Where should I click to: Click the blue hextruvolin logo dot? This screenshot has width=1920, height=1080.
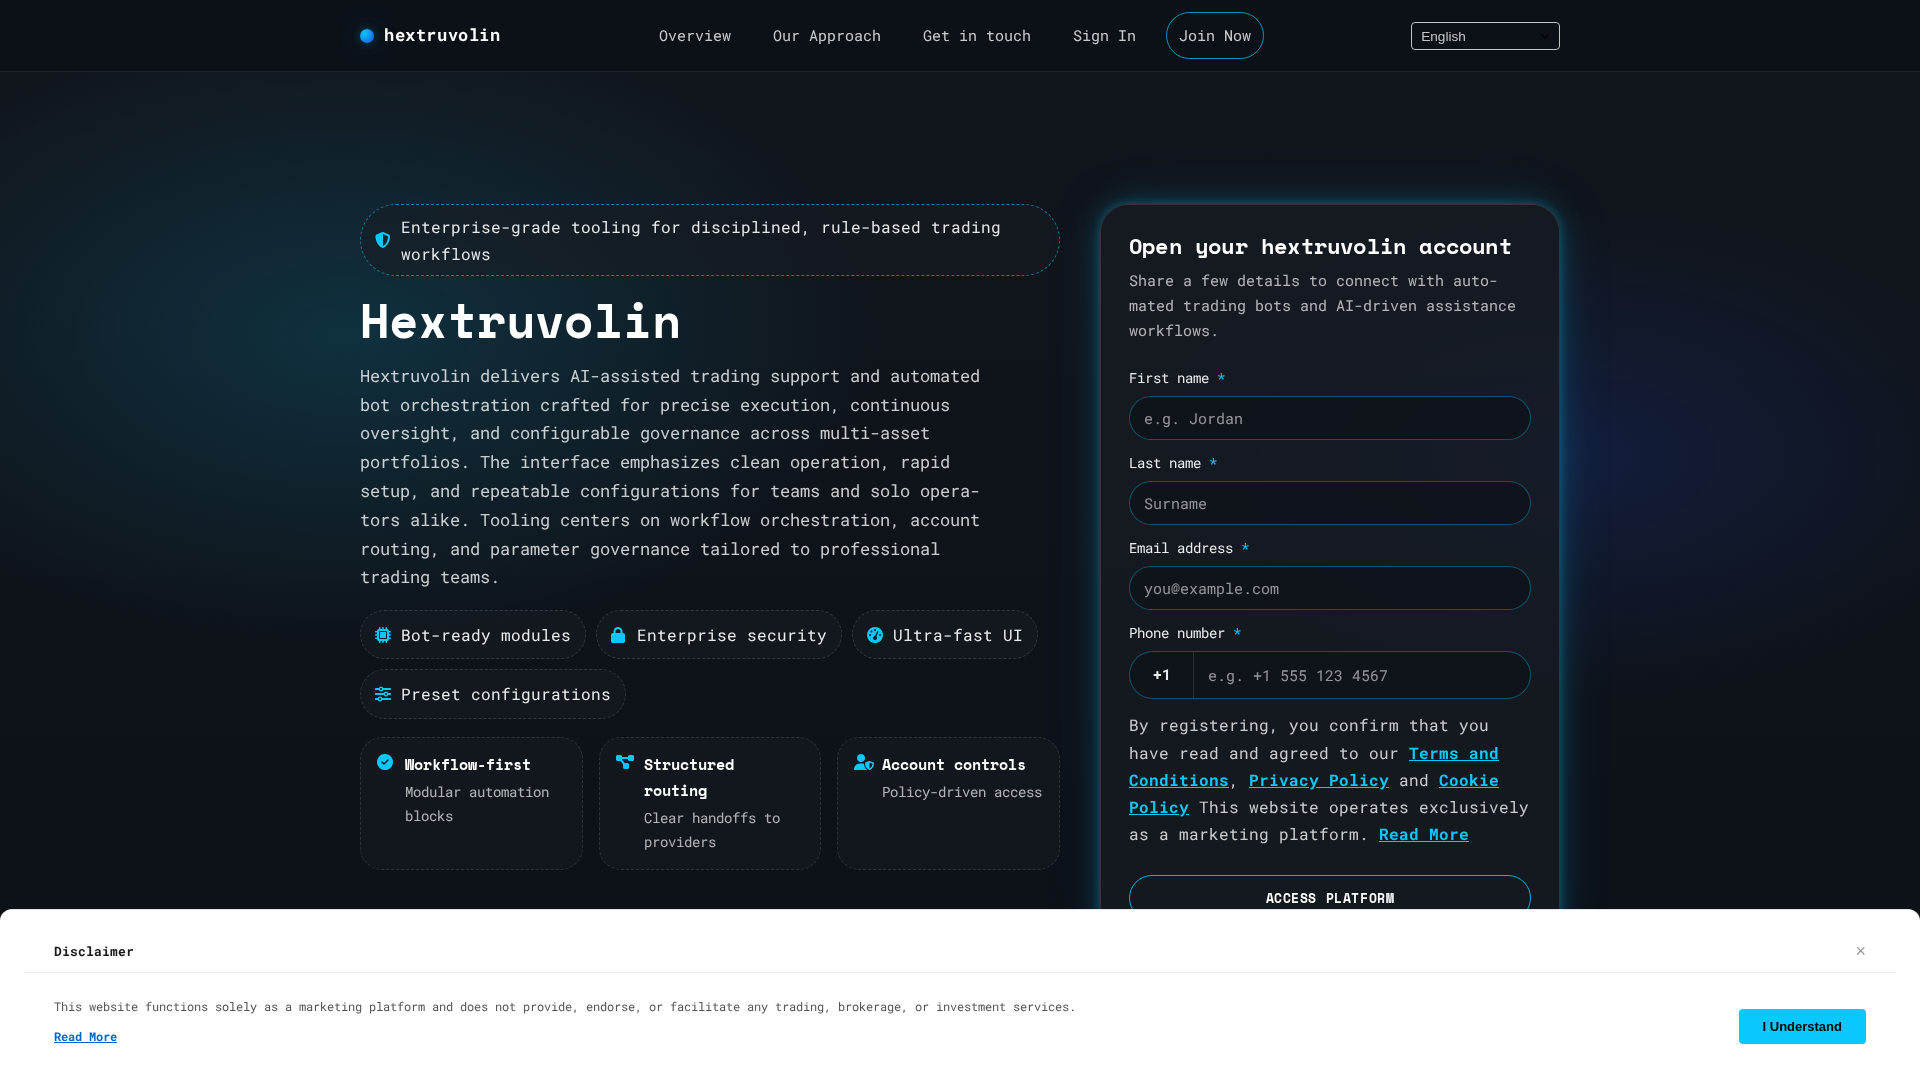point(367,36)
